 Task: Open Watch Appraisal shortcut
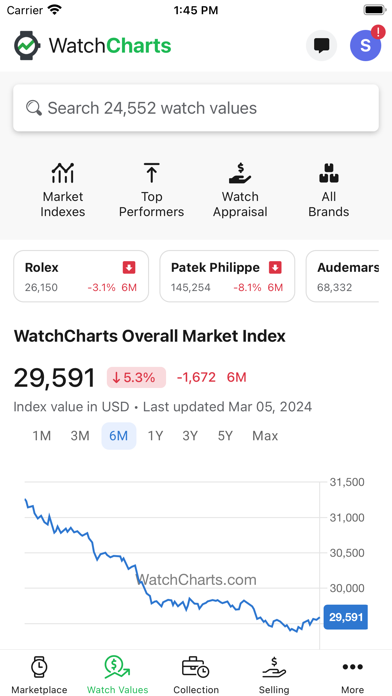pyautogui.click(x=240, y=190)
